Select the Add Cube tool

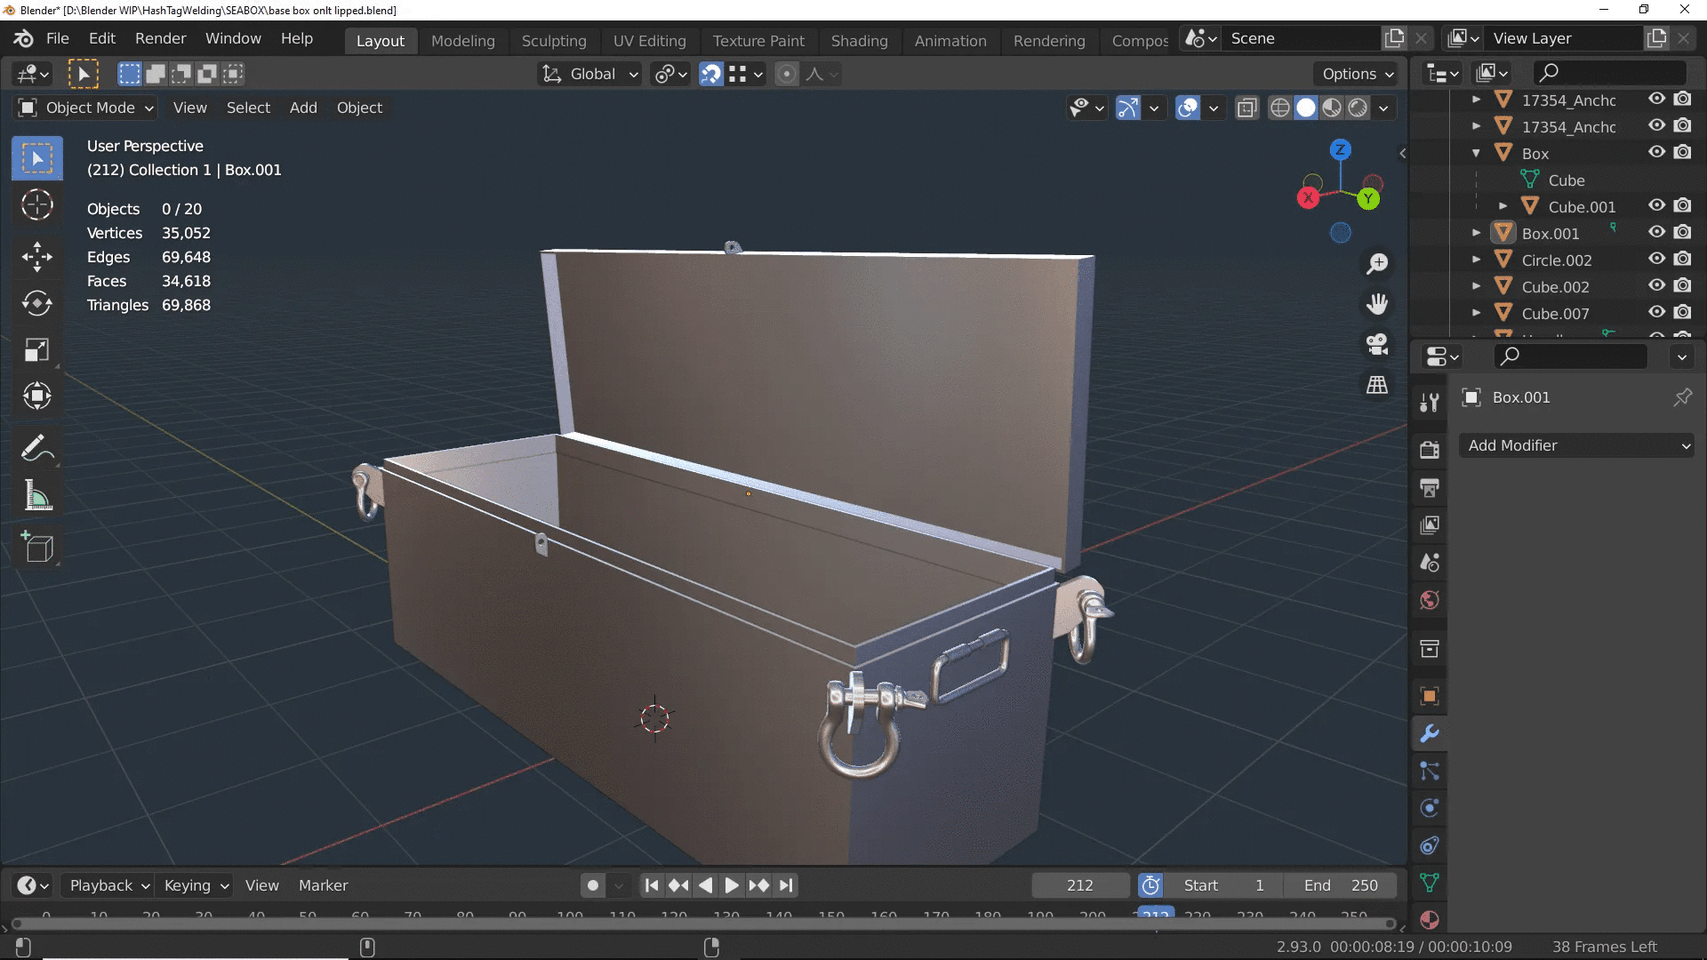[x=37, y=547]
